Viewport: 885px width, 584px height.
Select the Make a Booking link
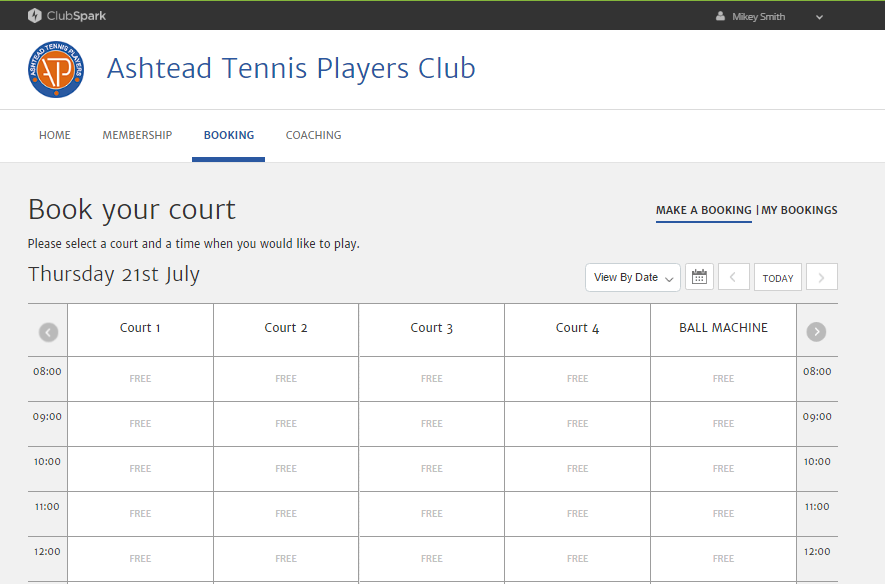[703, 210]
